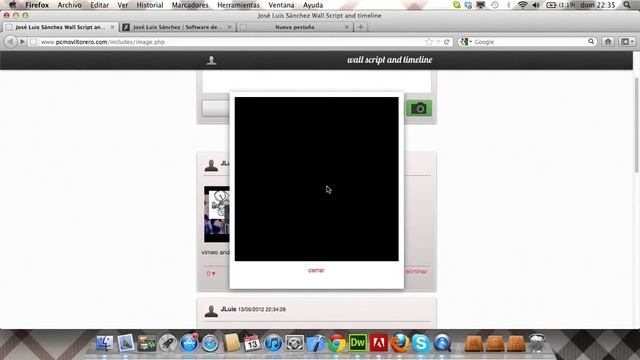Click 'wall script and timeline' header title

pos(389,60)
